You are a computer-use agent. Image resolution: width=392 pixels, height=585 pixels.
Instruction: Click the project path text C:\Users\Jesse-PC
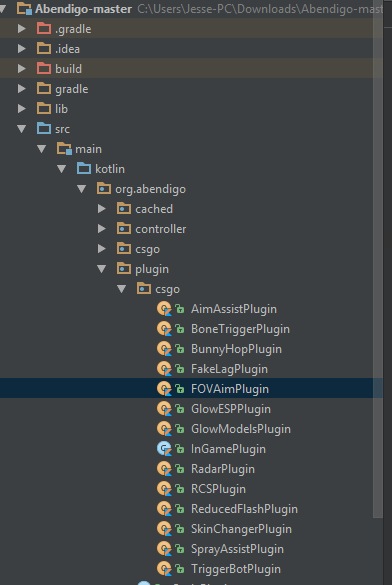tap(186, 9)
